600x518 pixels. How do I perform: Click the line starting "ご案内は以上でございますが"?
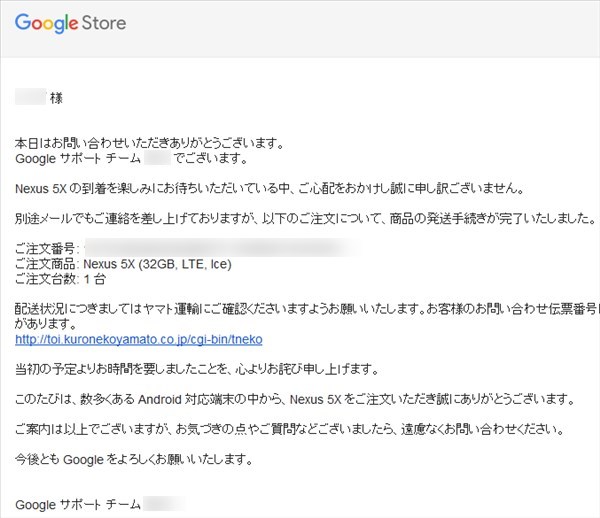point(290,430)
